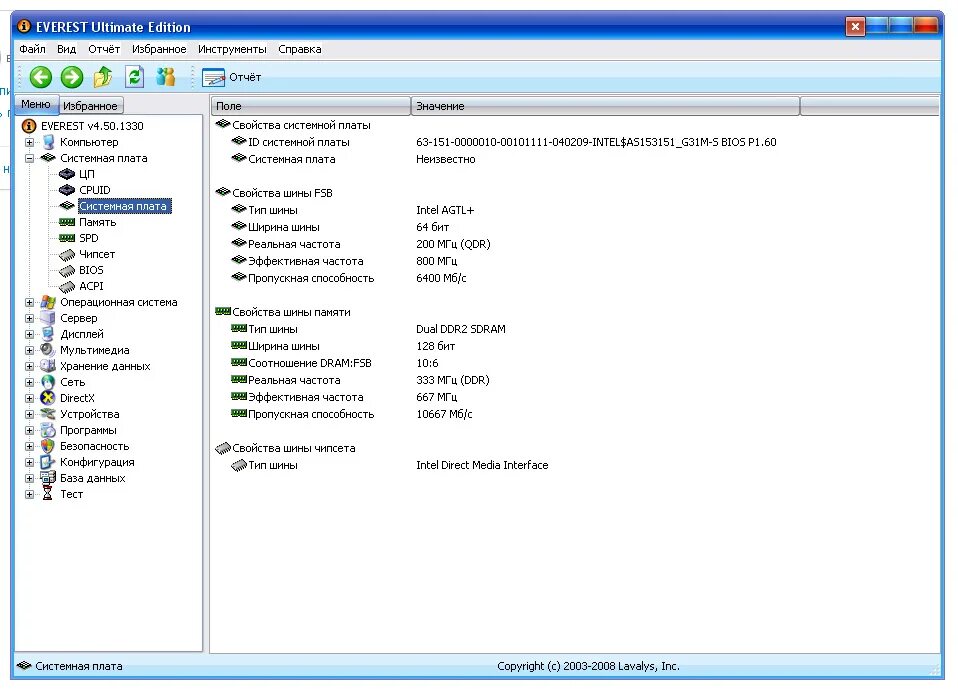Click the База данных database icon
This screenshot has width=958, height=690.
coord(48,478)
